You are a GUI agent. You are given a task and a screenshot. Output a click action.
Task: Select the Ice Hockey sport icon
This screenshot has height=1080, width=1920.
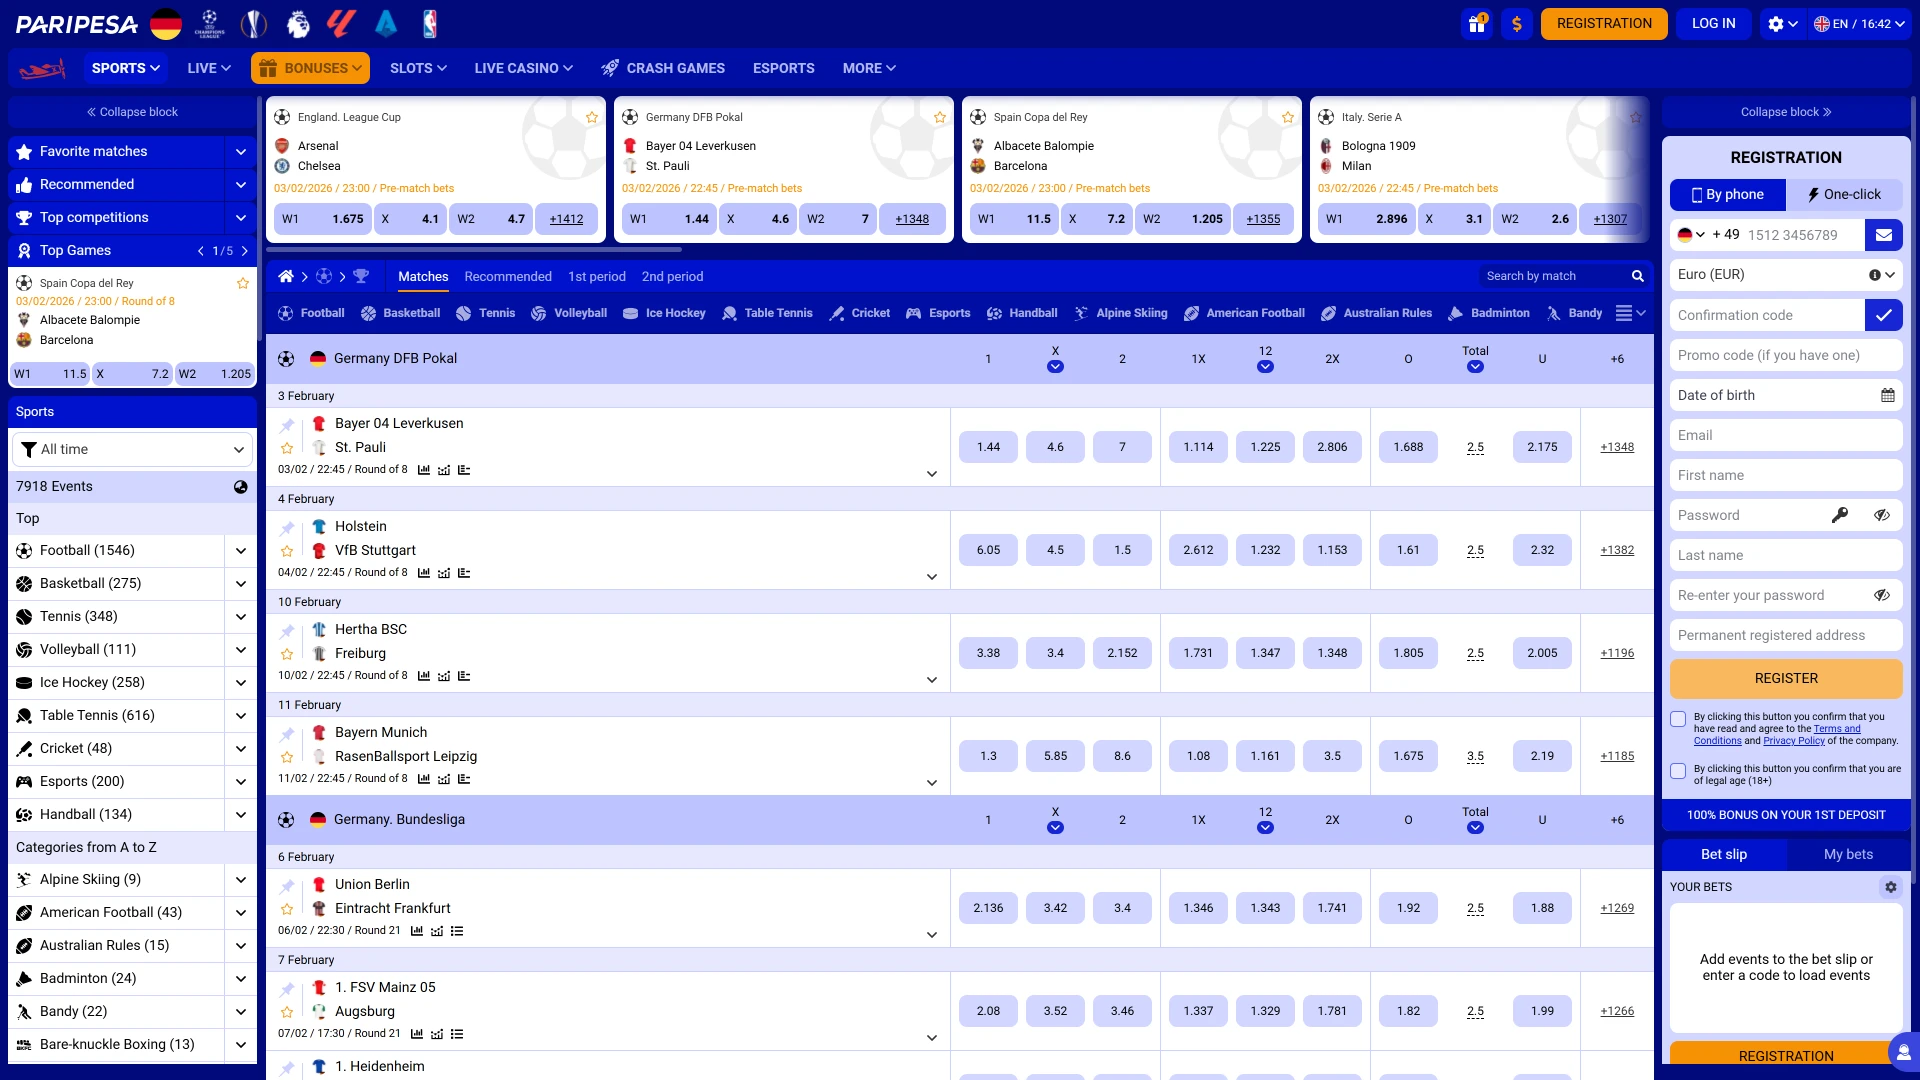631,313
